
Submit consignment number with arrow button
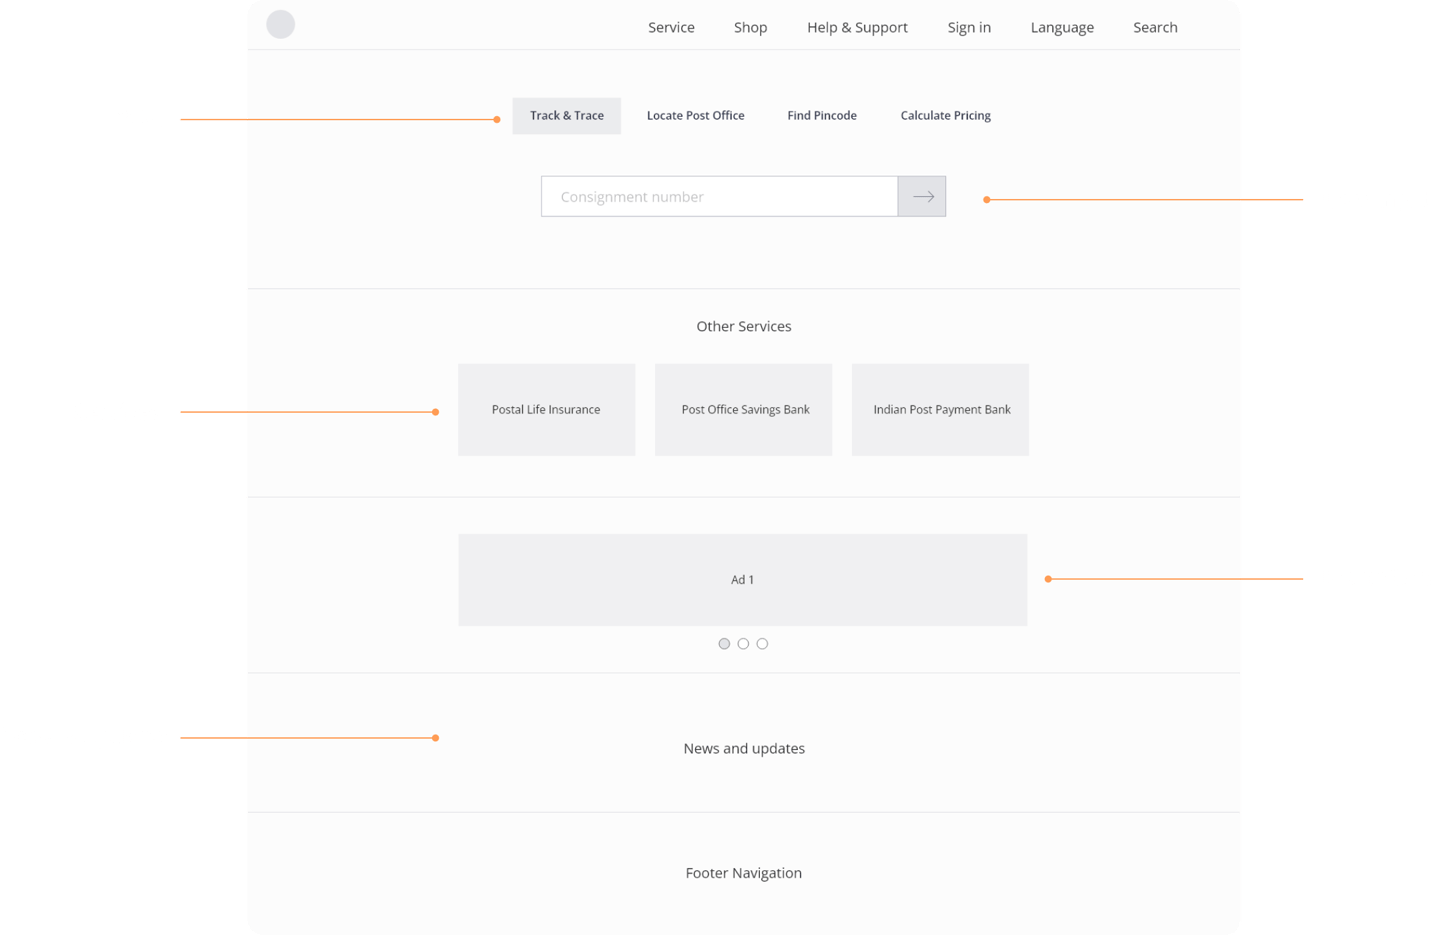pyautogui.click(x=922, y=196)
